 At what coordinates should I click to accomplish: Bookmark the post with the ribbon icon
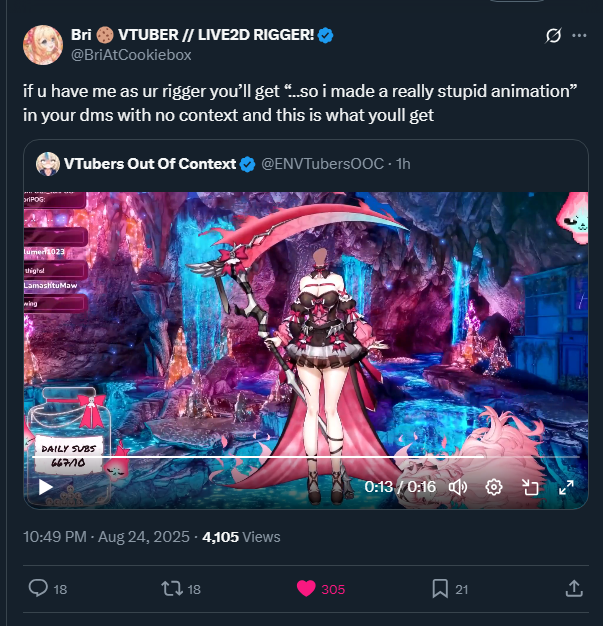(x=440, y=588)
